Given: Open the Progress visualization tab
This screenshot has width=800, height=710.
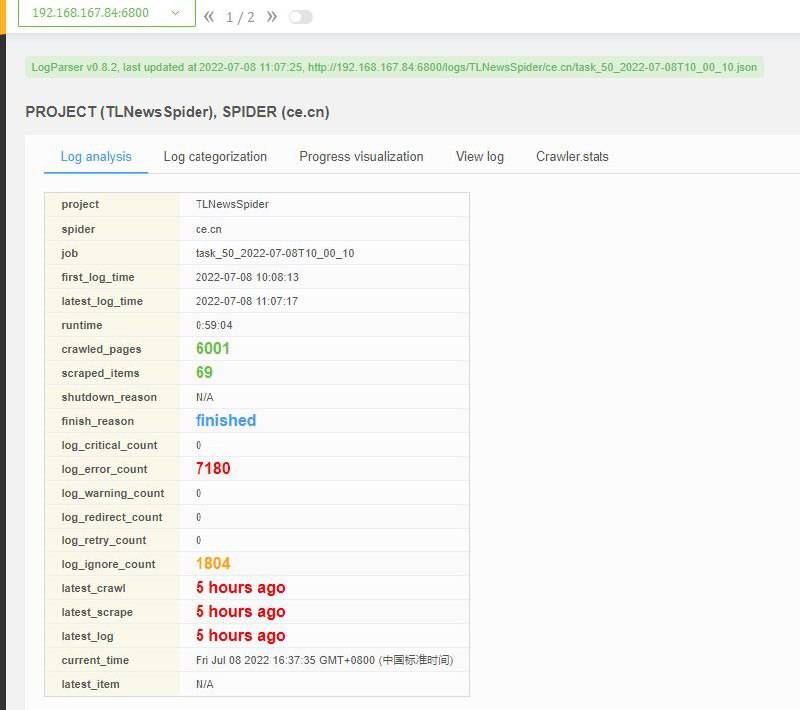Looking at the screenshot, I should click(x=361, y=156).
